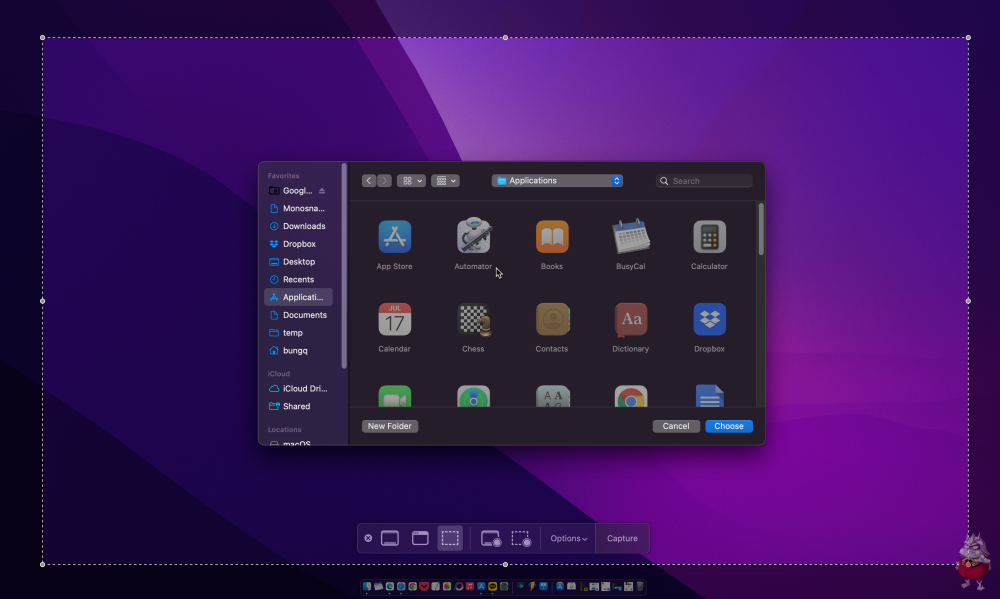The image size is (1000, 599).
Task: Select the Find My radar icon
Action: [473, 396]
